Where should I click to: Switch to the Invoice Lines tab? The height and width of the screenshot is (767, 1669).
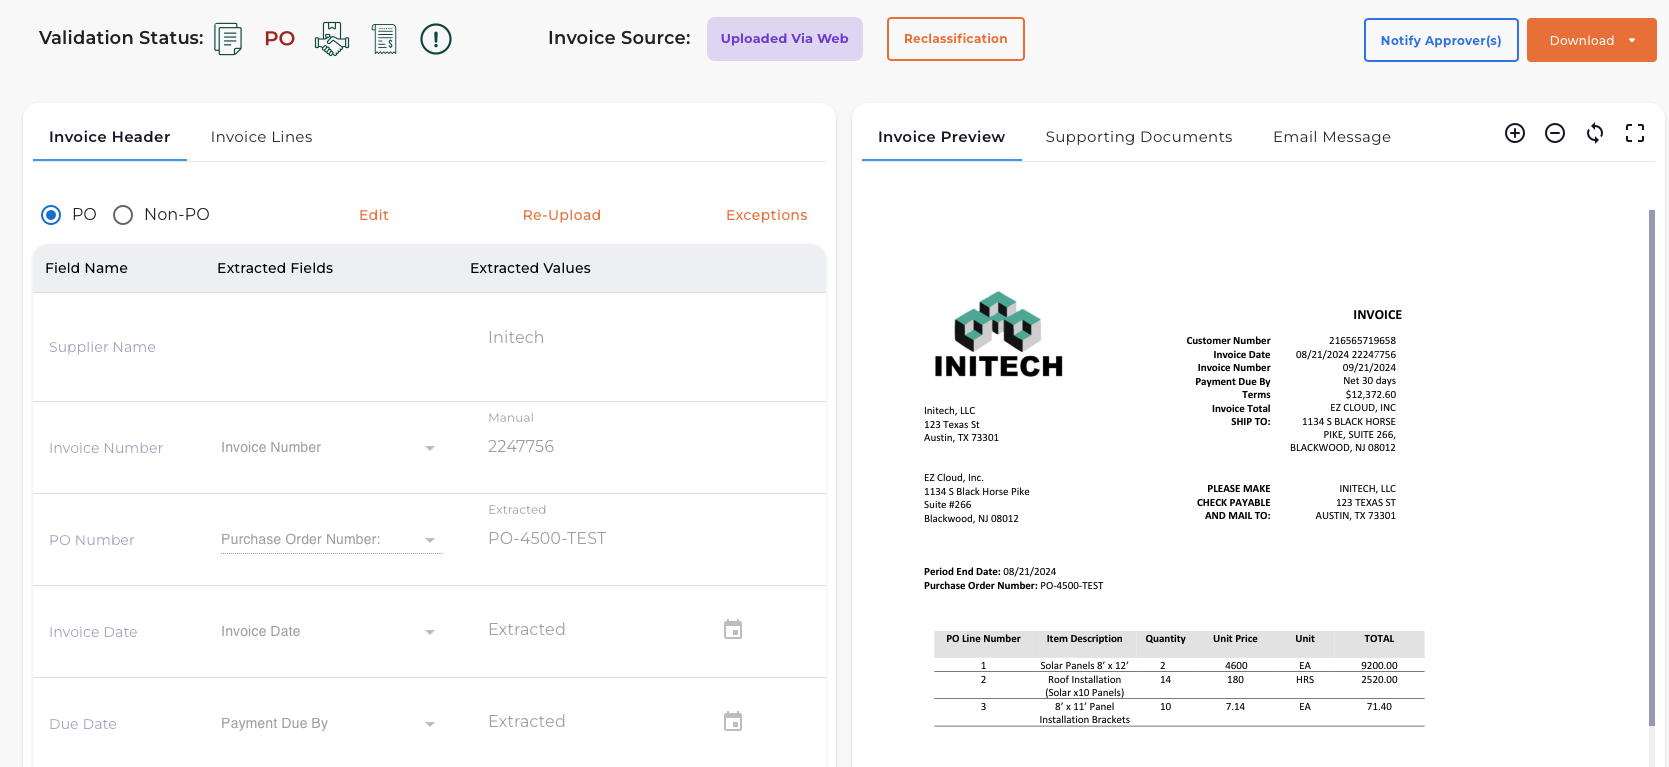point(262,137)
